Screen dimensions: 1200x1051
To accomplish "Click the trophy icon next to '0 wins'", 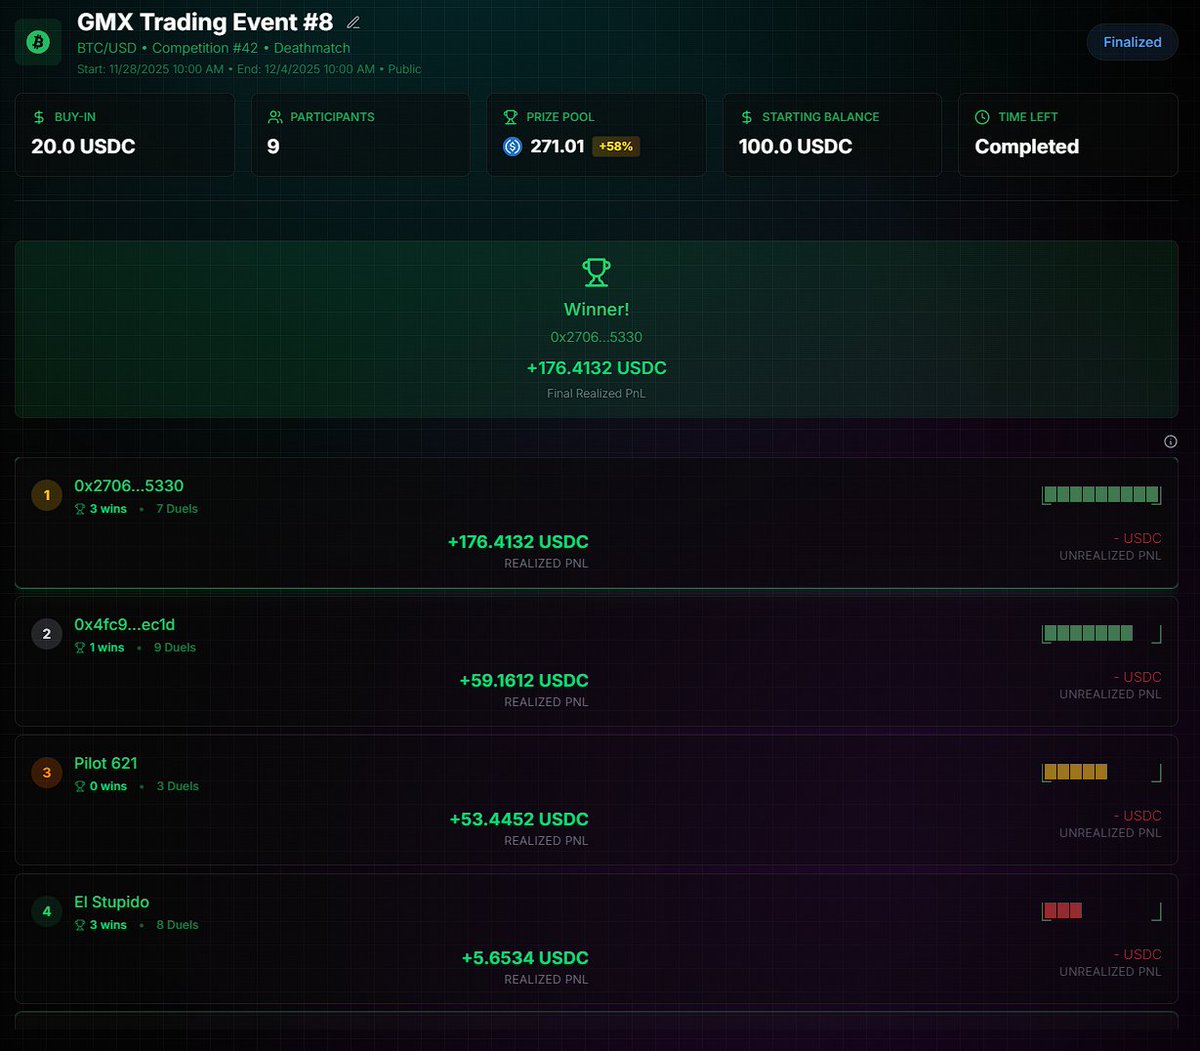I will tap(80, 787).
